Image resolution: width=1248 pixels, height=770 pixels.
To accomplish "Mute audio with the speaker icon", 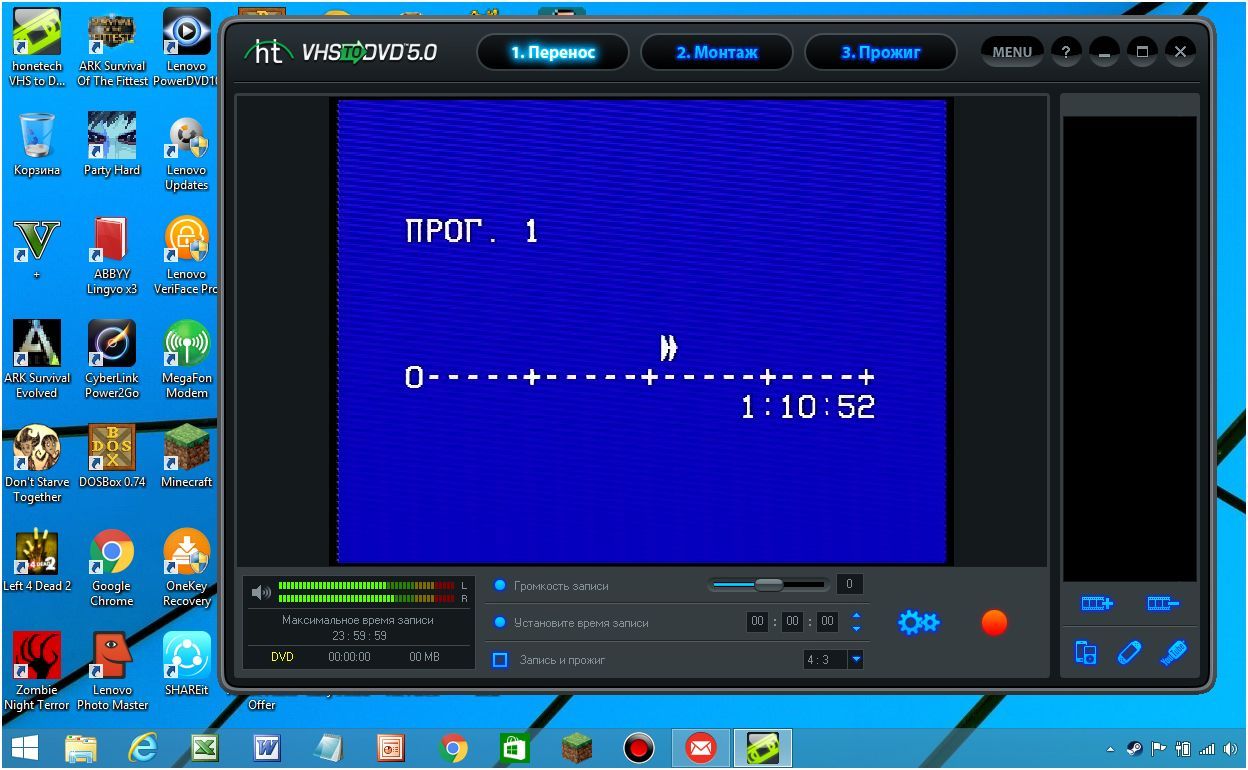I will coord(261,592).
